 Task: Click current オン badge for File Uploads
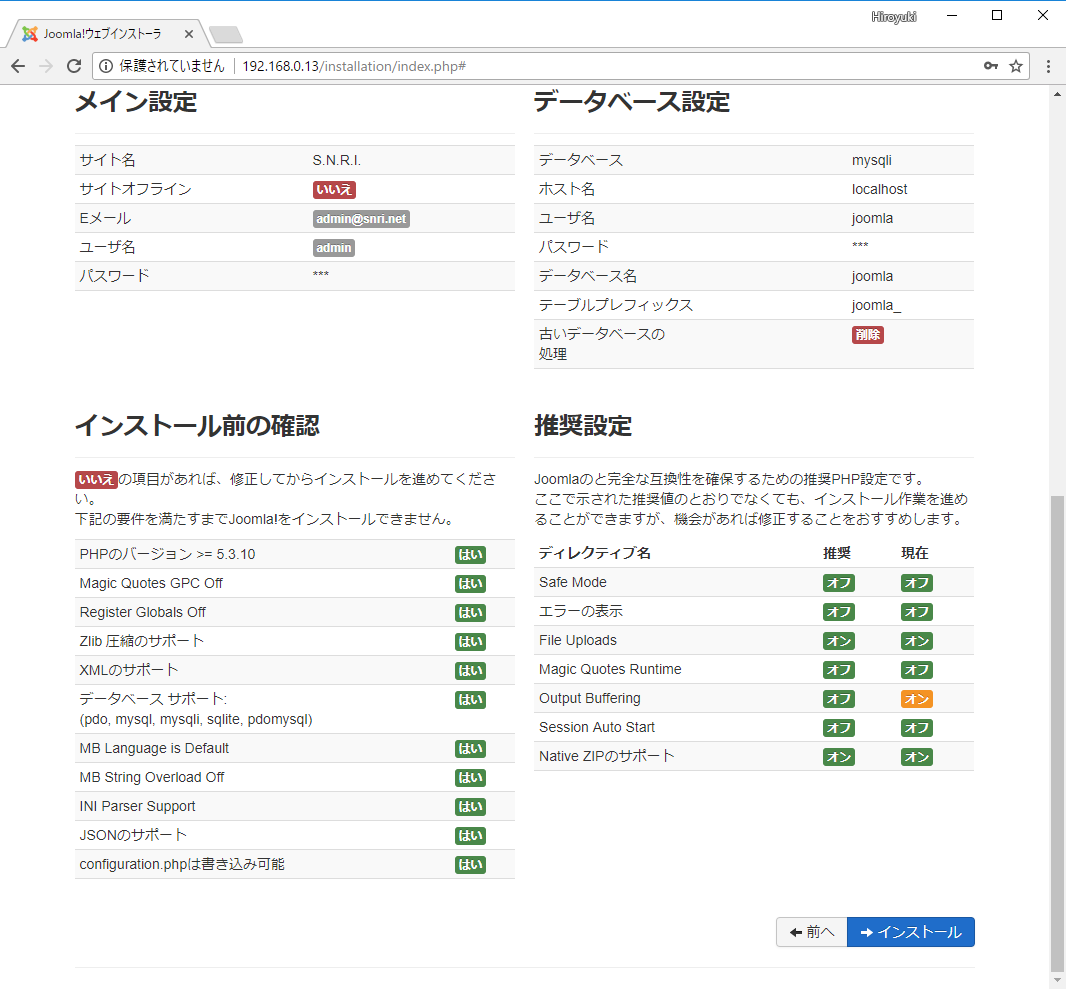[916, 641]
